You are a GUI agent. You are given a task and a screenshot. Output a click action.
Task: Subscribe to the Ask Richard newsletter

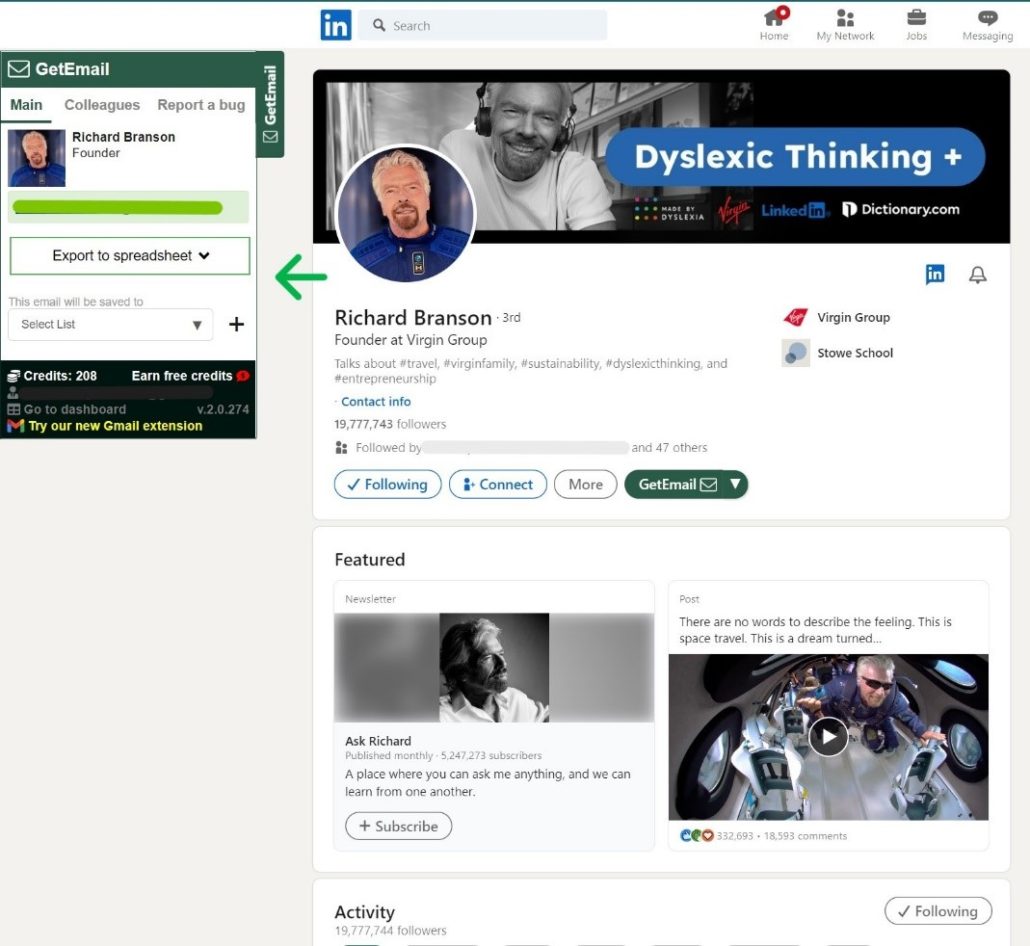(x=398, y=826)
